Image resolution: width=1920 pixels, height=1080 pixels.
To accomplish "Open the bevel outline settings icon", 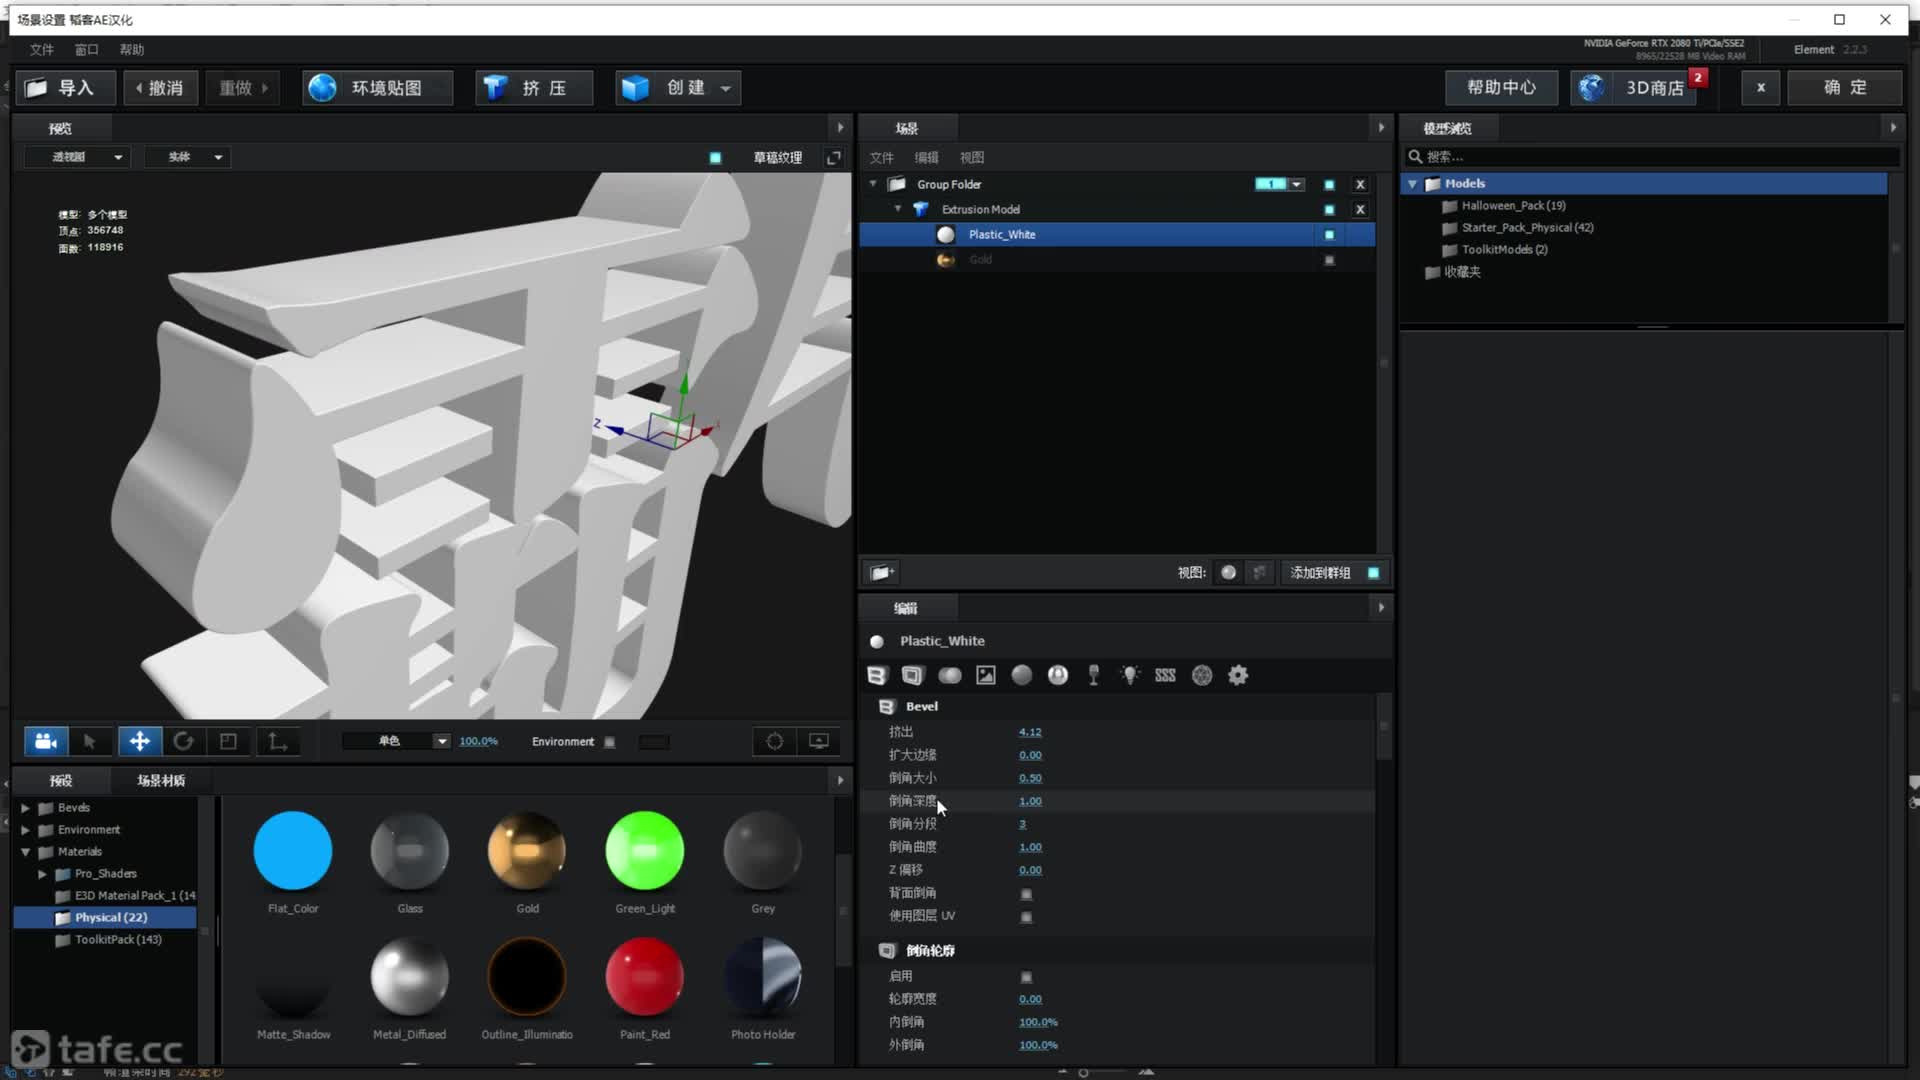I will click(x=912, y=675).
